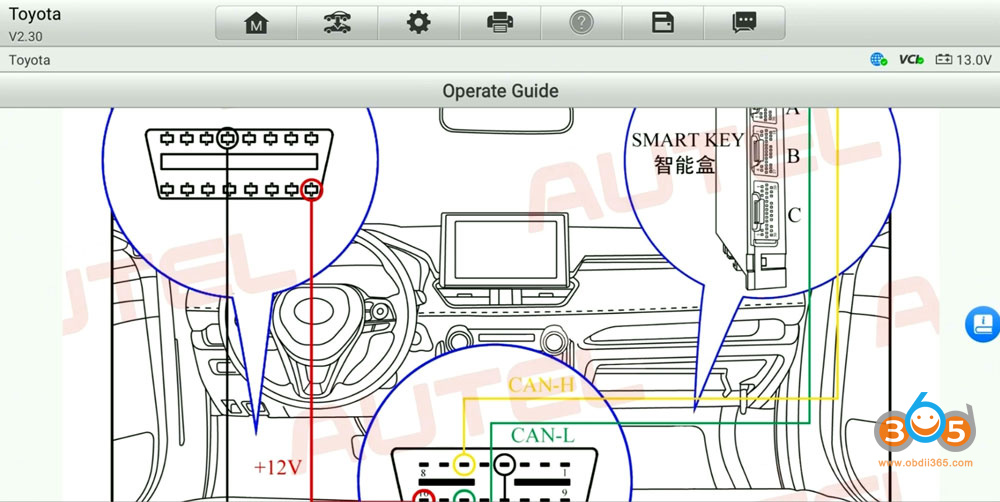Open the Home (M) main menu
The width and height of the screenshot is (1000, 502).
[256, 23]
